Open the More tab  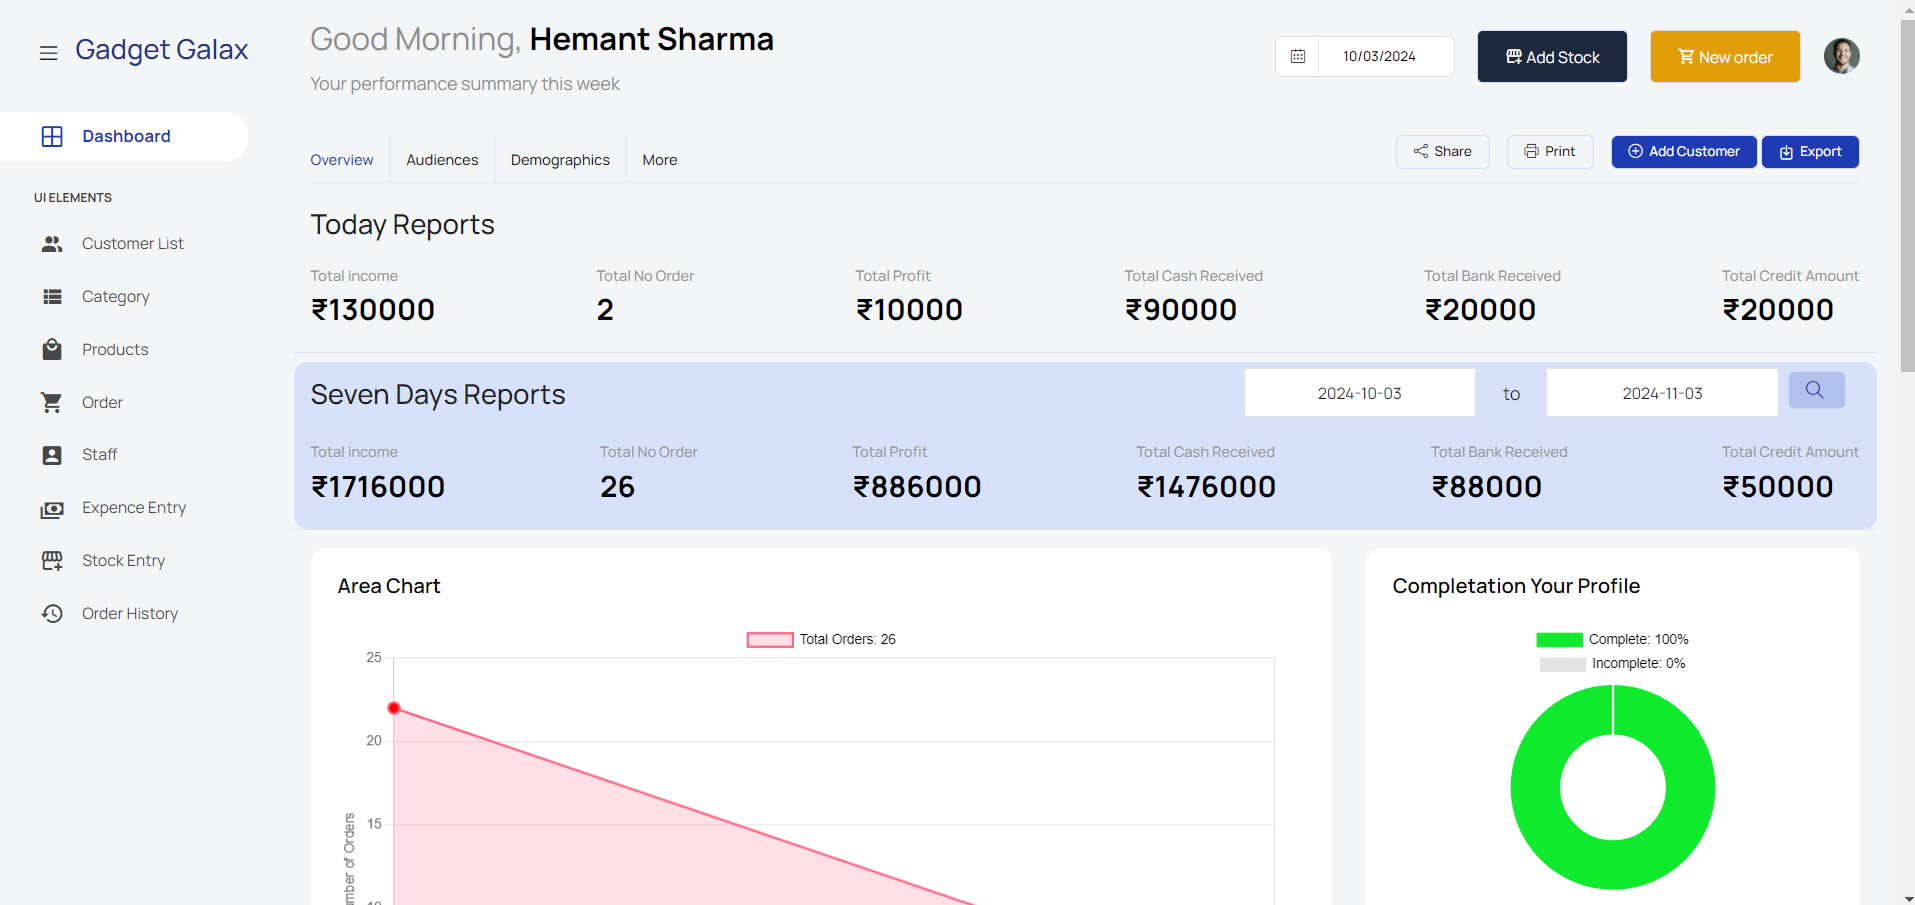click(660, 160)
